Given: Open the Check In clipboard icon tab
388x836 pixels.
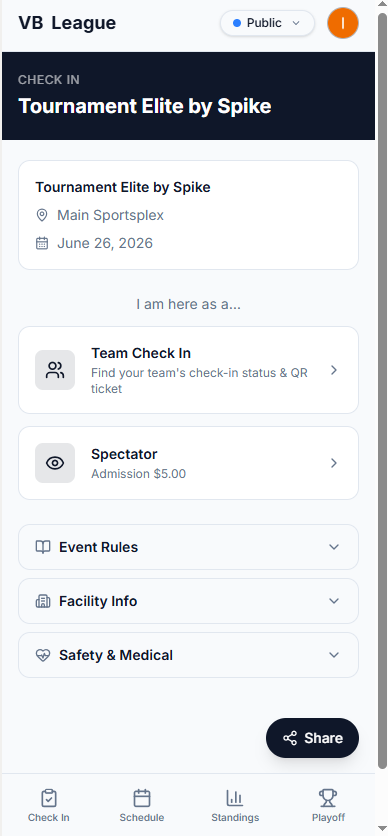Looking at the screenshot, I should tap(48, 798).
